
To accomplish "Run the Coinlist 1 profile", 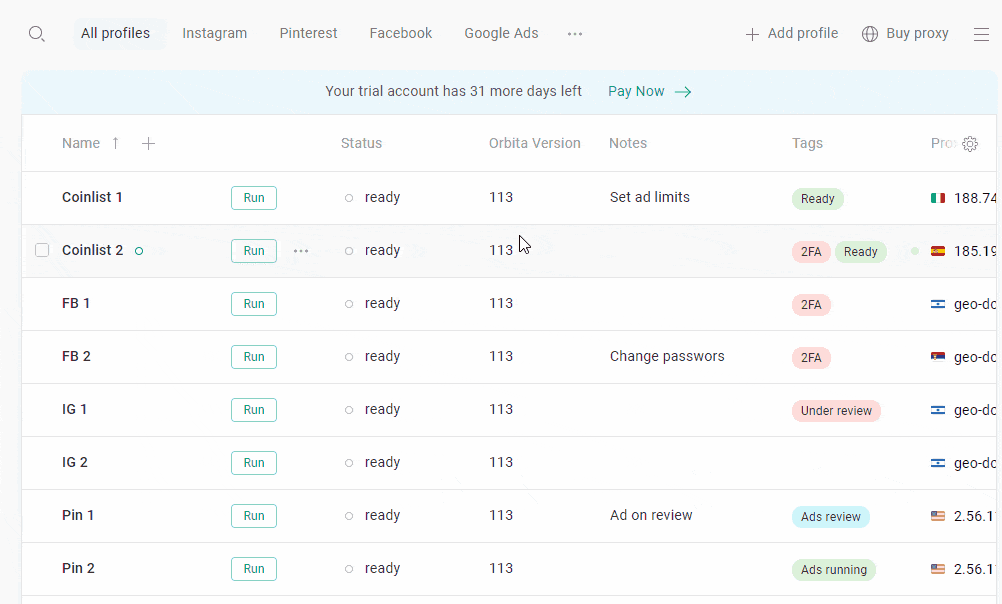I will (x=254, y=198).
